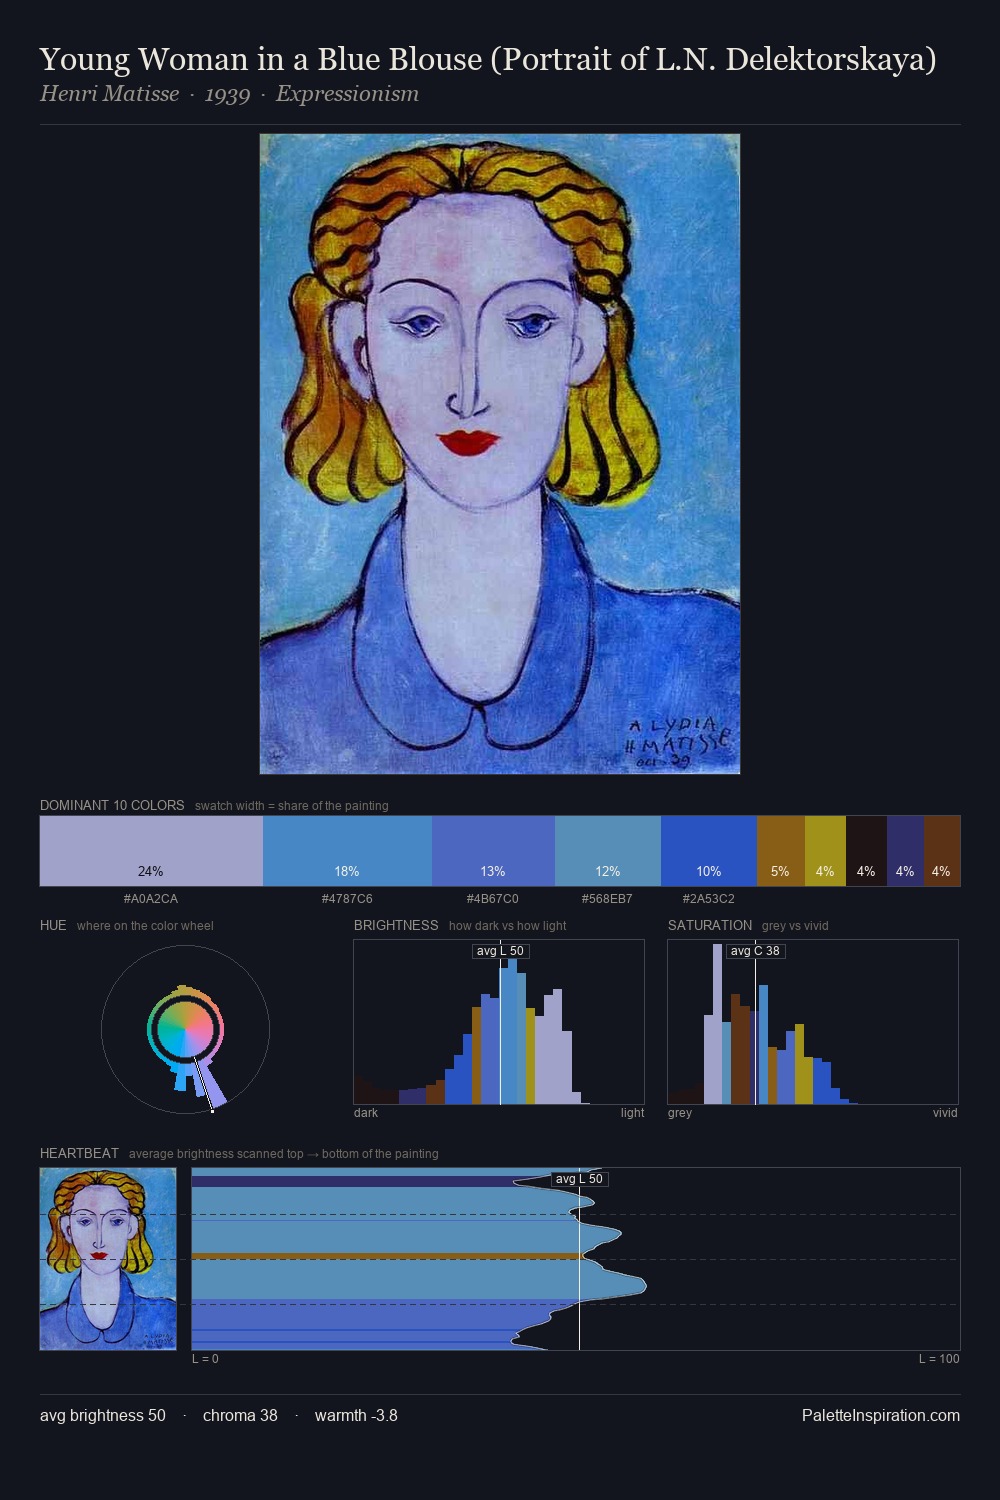Click the L = 0 axis label
The width and height of the screenshot is (1000, 1500).
(x=205, y=1359)
